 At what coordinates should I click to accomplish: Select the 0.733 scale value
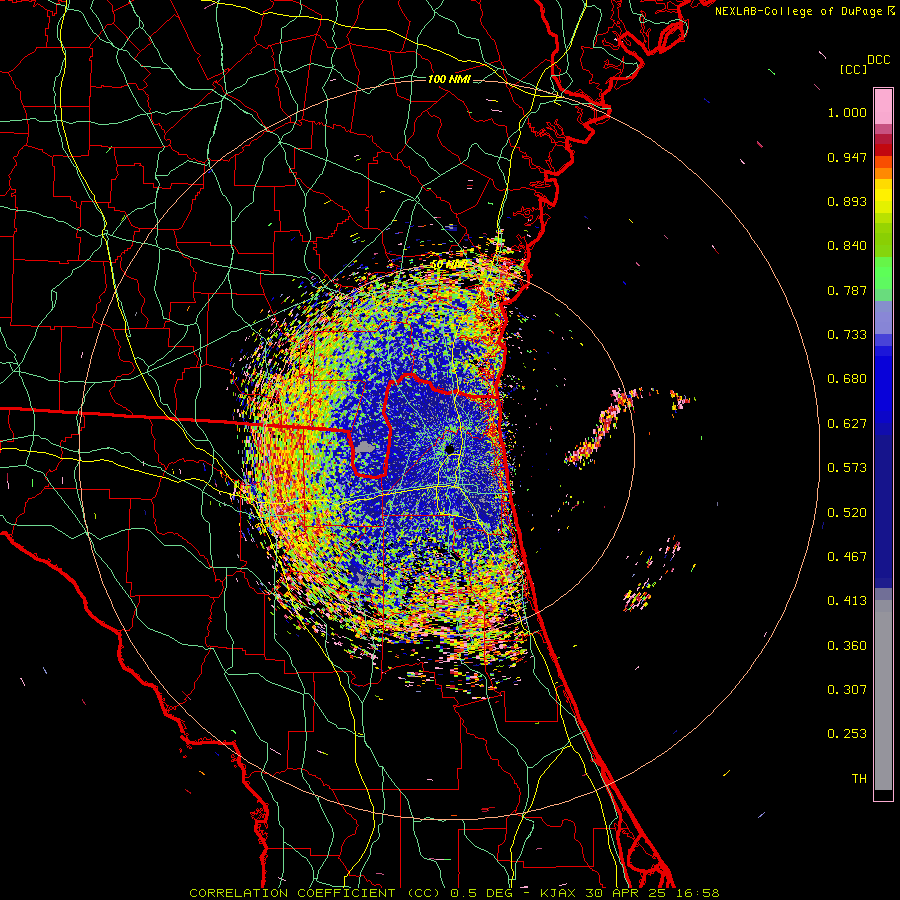[x=847, y=335]
